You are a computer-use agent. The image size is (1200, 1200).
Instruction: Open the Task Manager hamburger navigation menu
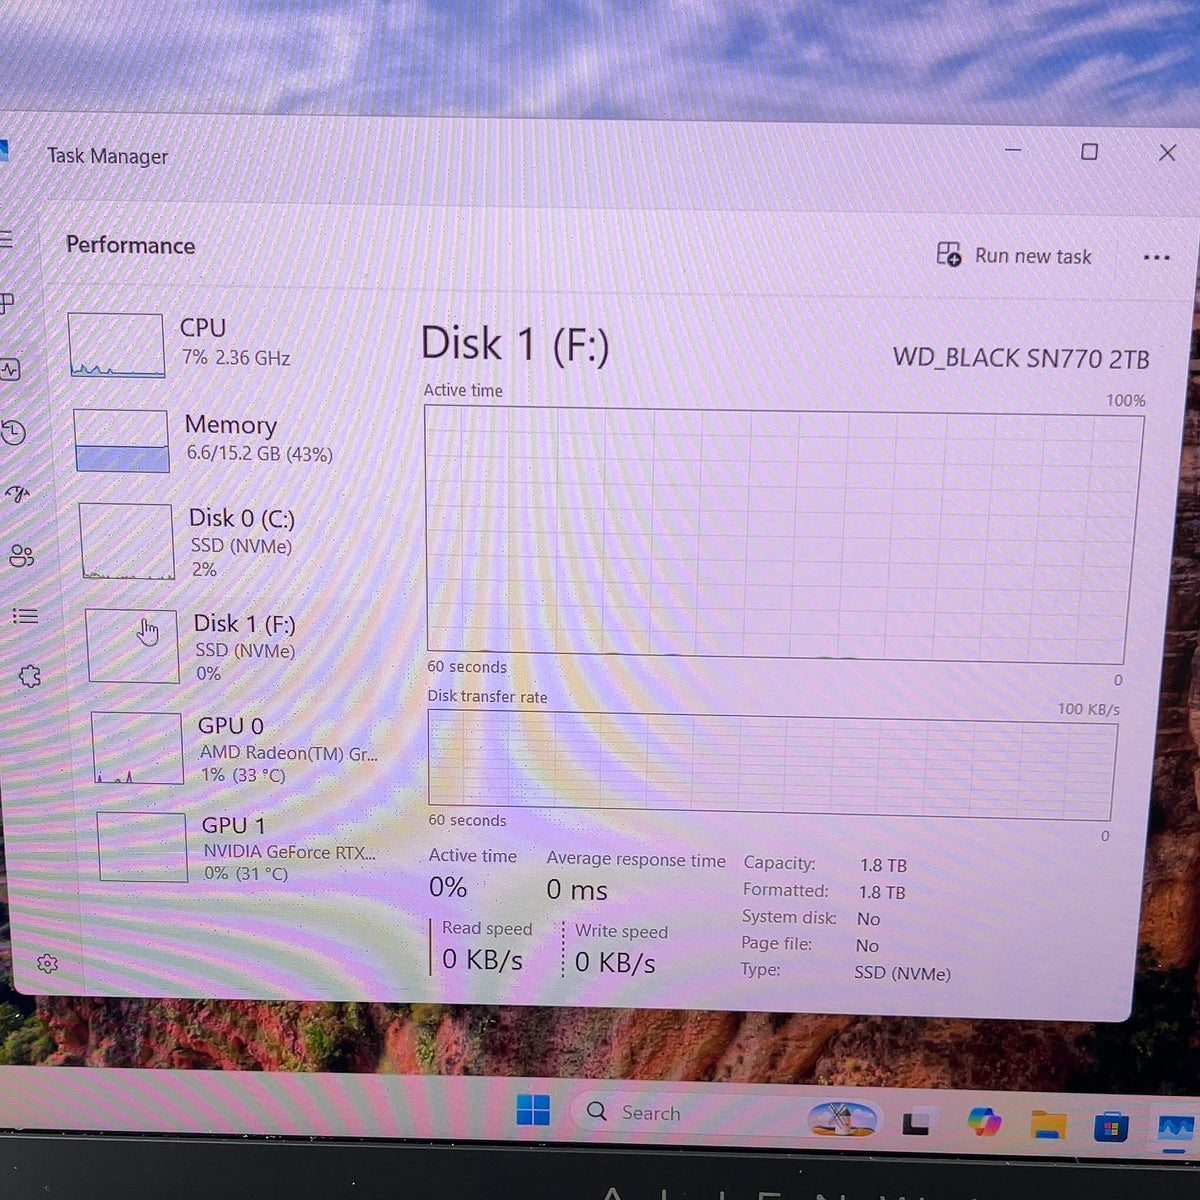(5, 239)
